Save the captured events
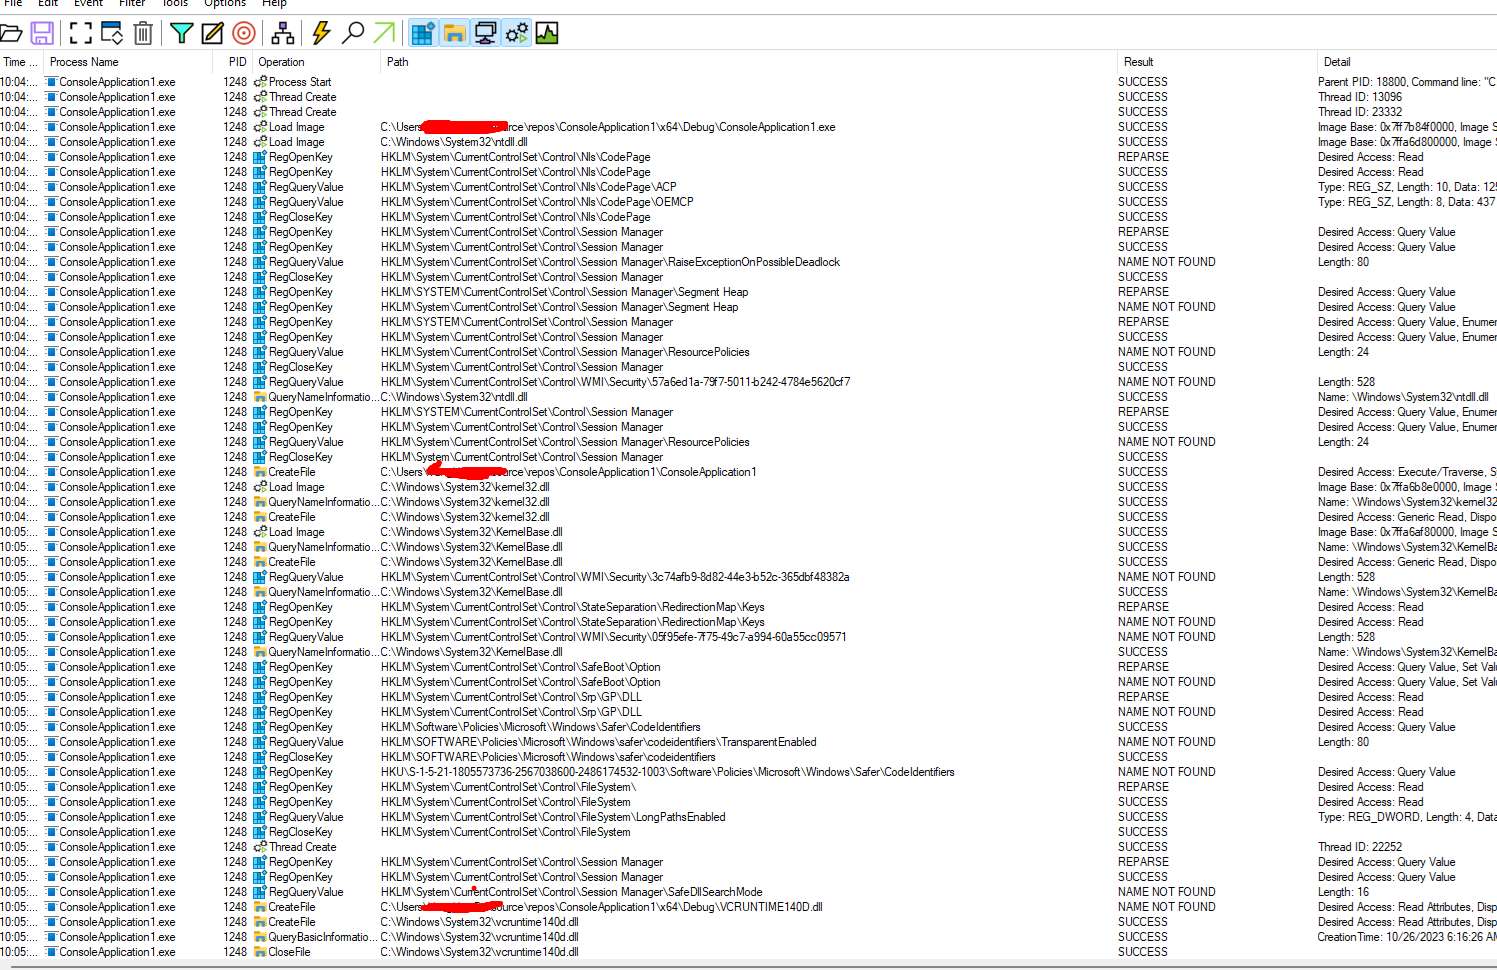This screenshot has width=1497, height=970. point(41,33)
